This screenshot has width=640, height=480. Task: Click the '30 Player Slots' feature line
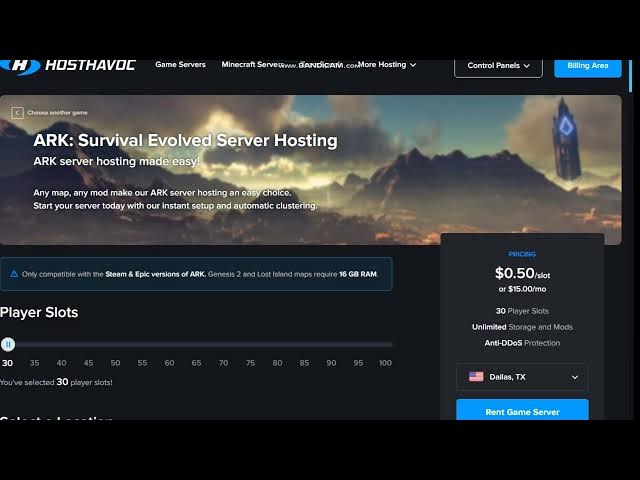[522, 311]
